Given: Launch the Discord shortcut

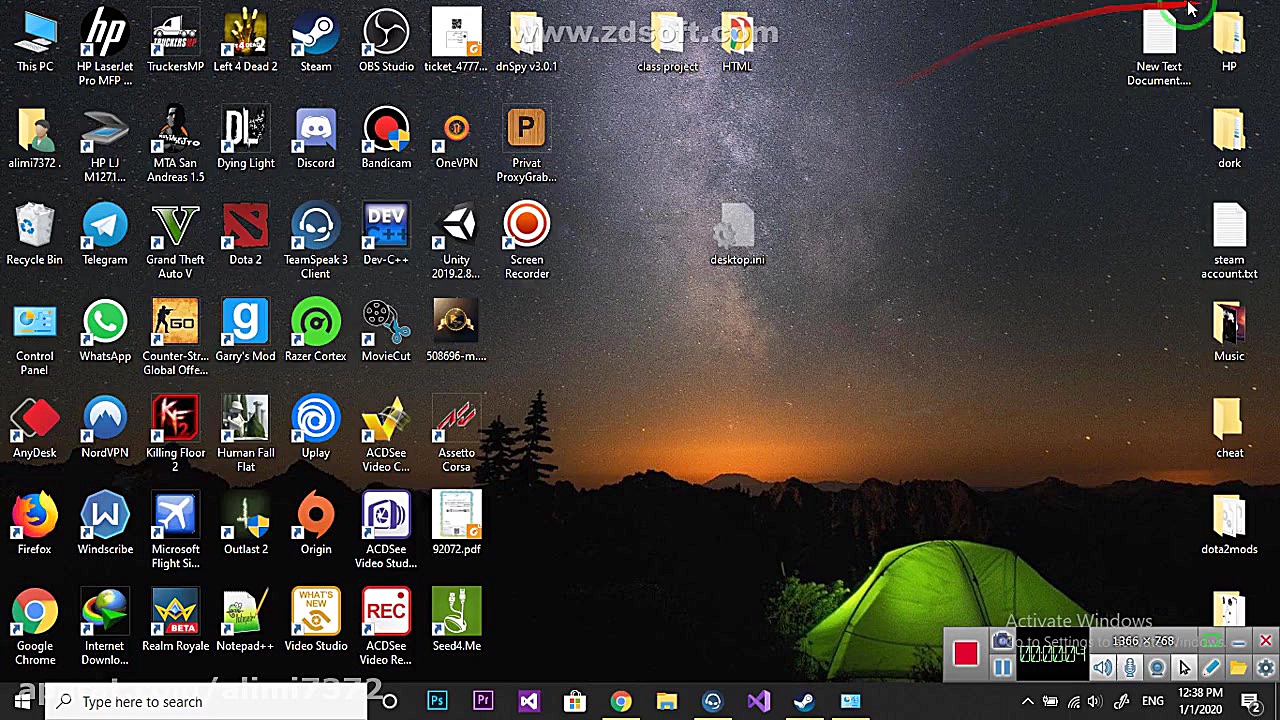Looking at the screenshot, I should point(316,138).
